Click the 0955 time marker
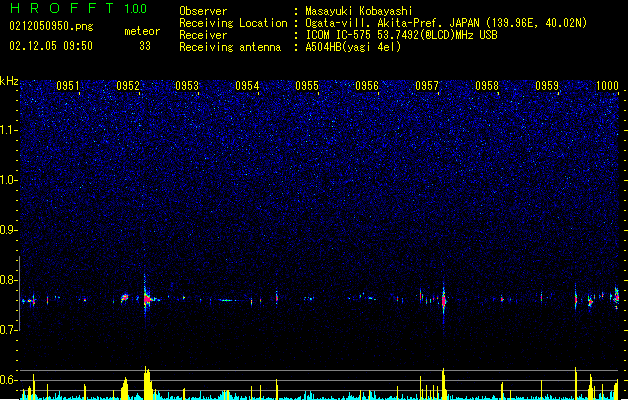This screenshot has height=400, width=629. (307, 86)
